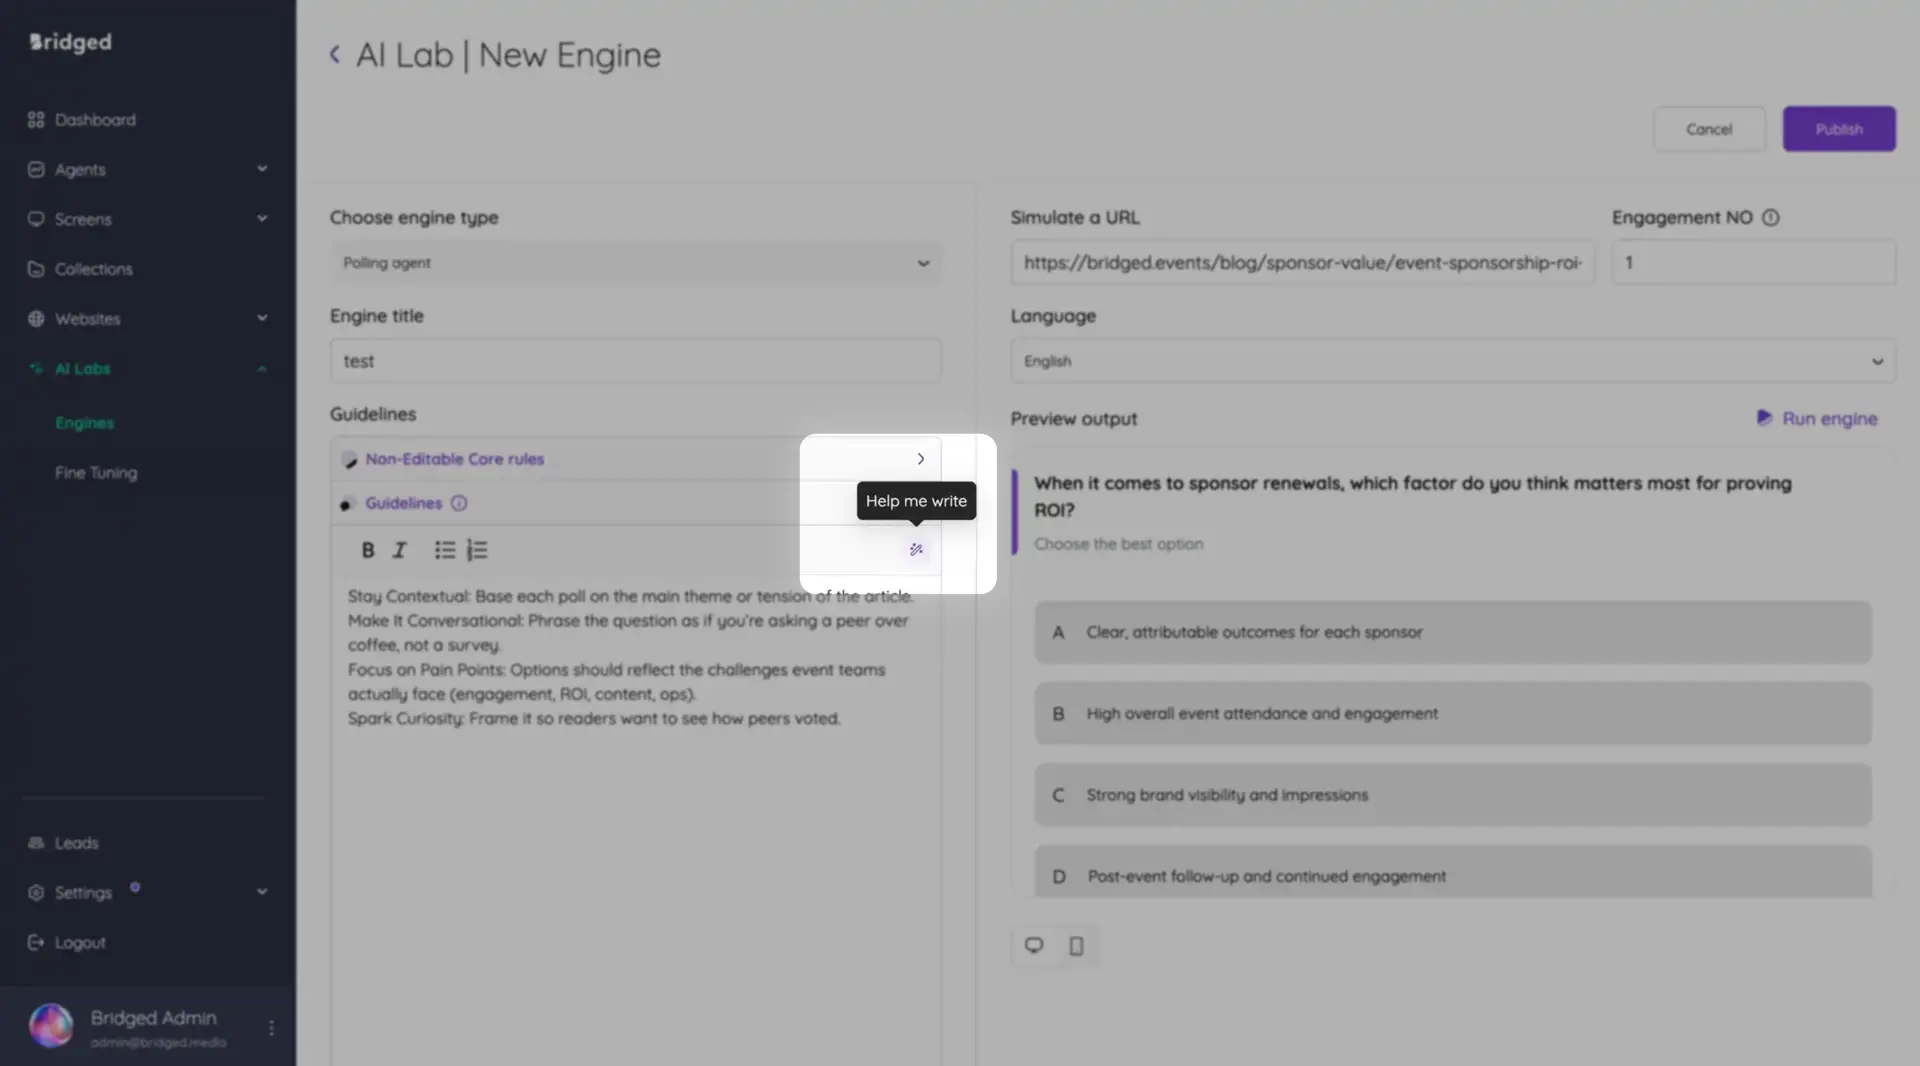Open the Fine Tuning page
This screenshot has width=1920, height=1066.
click(x=95, y=472)
